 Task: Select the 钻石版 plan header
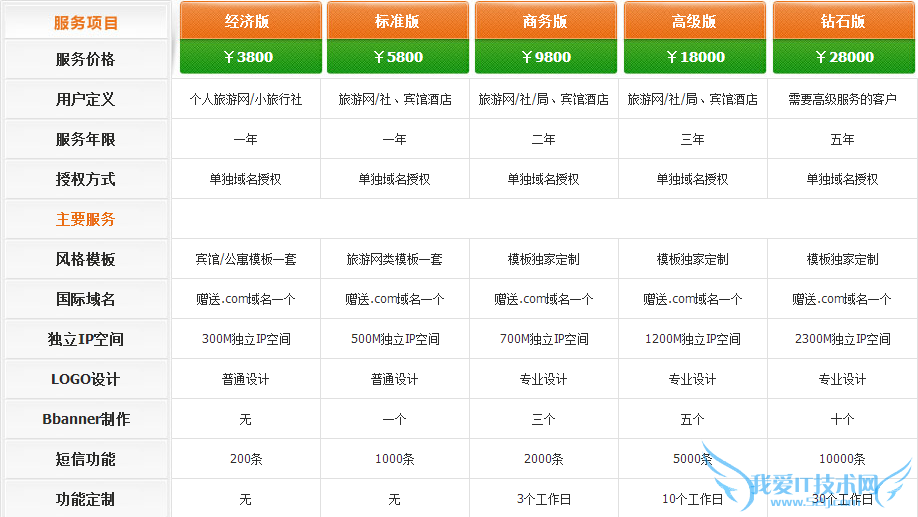[844, 20]
